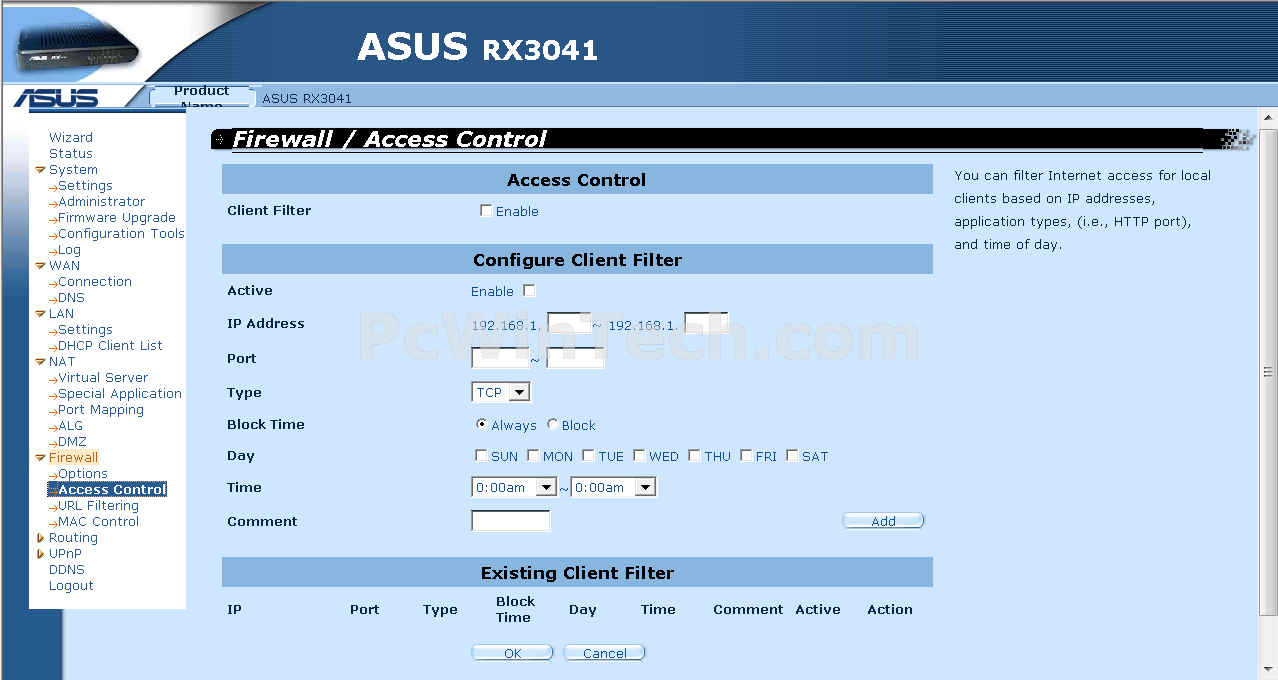Open LAN Settings in the sidebar
1278x680 pixels.
click(x=85, y=330)
